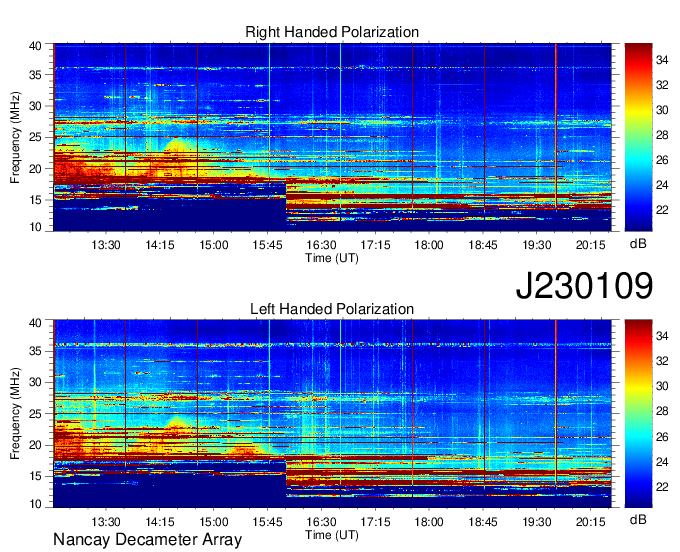Click the 35 MHz tick label on the top plot
The image size is (680, 552).
pos(36,75)
